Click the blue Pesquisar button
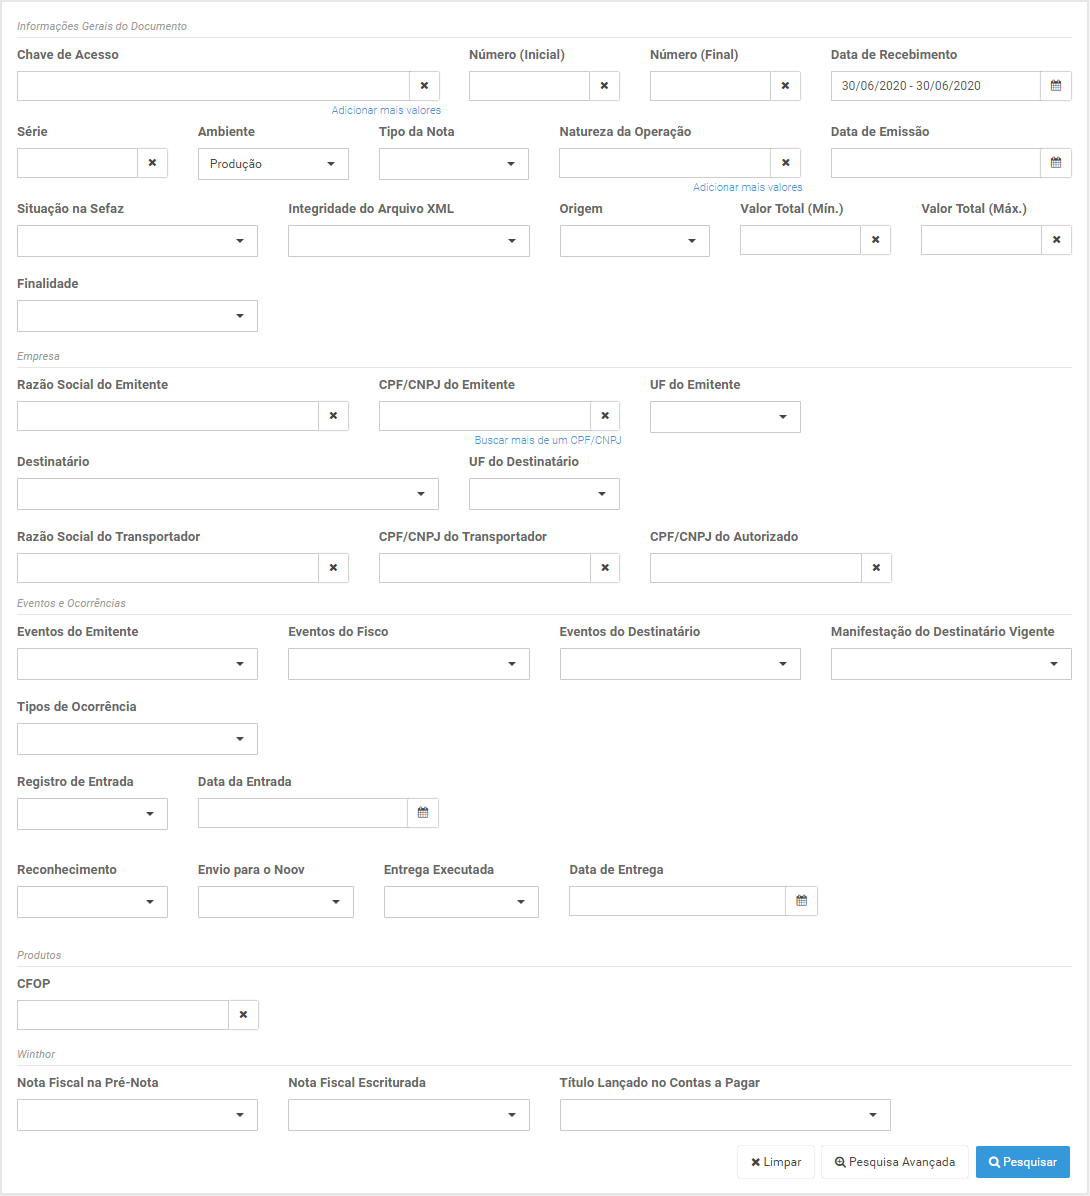The width and height of the screenshot is (1090, 1196). tap(1023, 1162)
